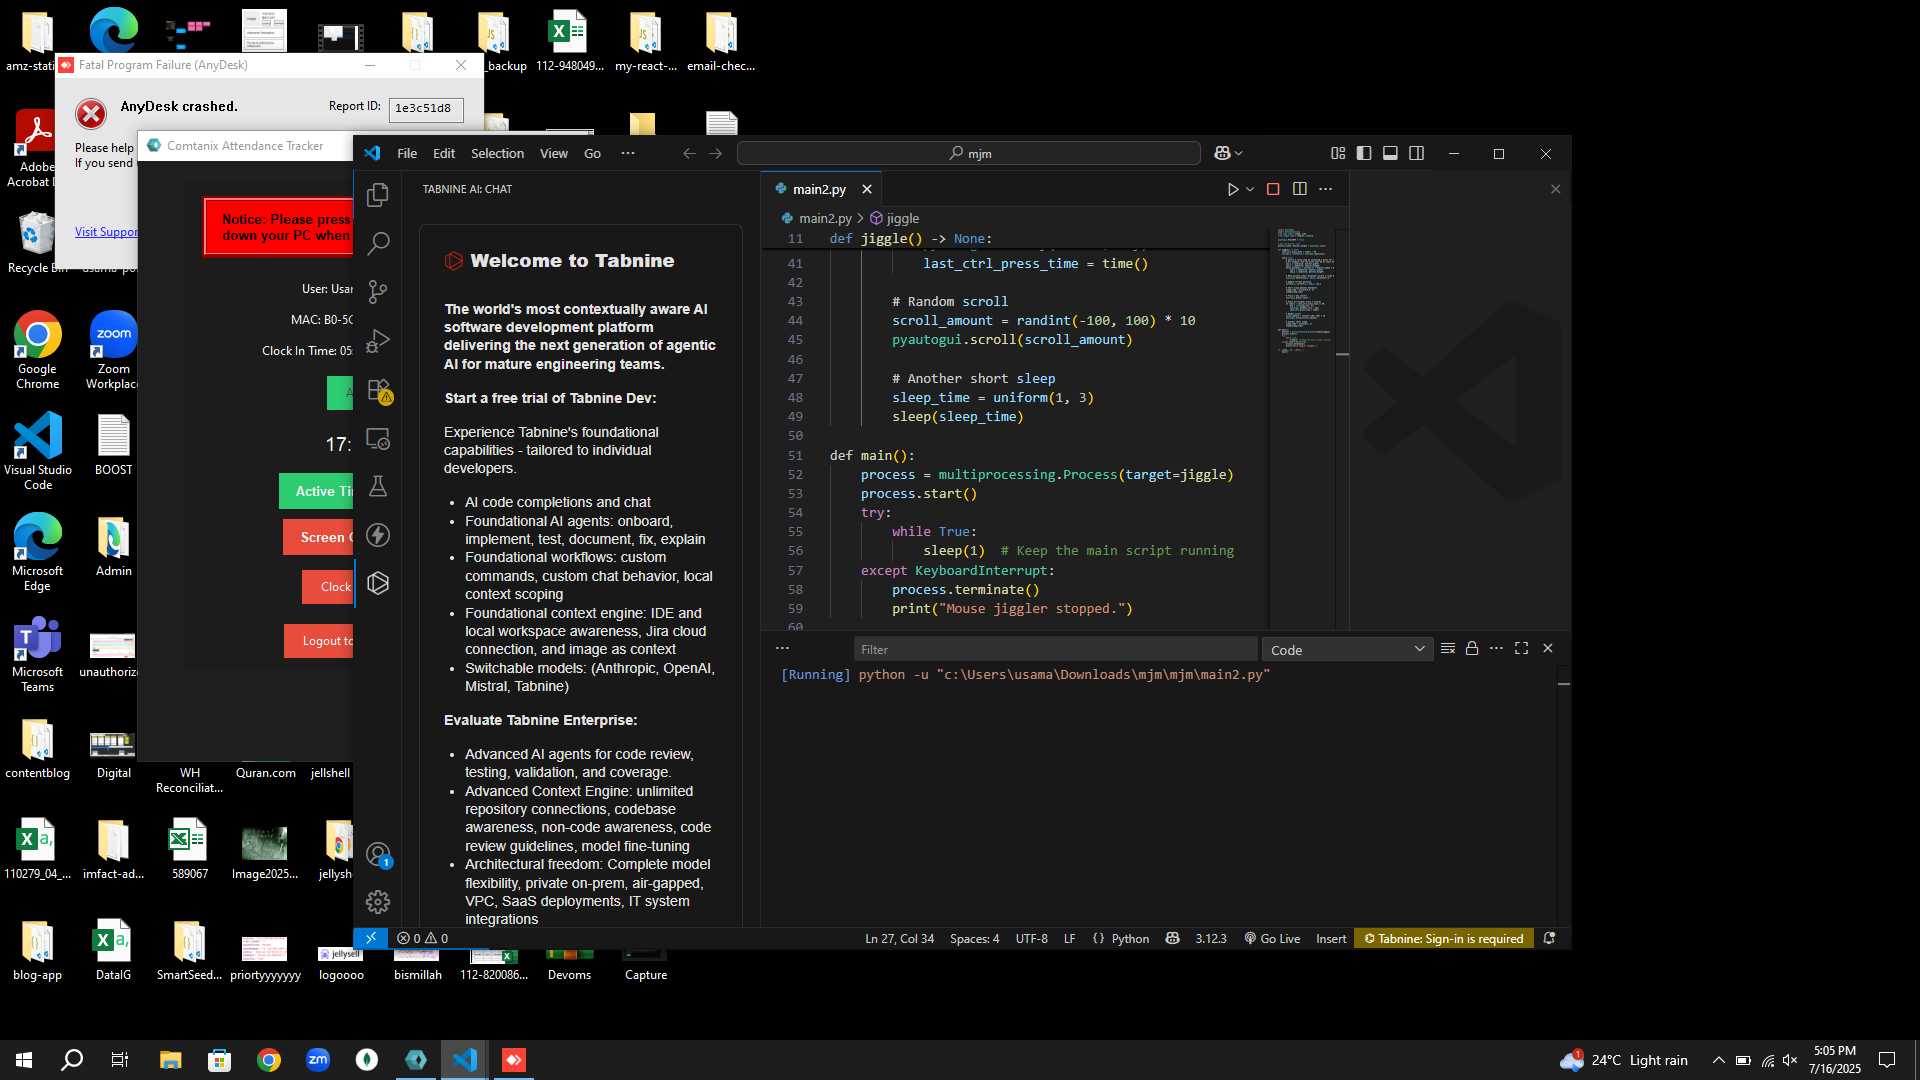
Task: Split the editor to the right
Action: (x=1299, y=189)
